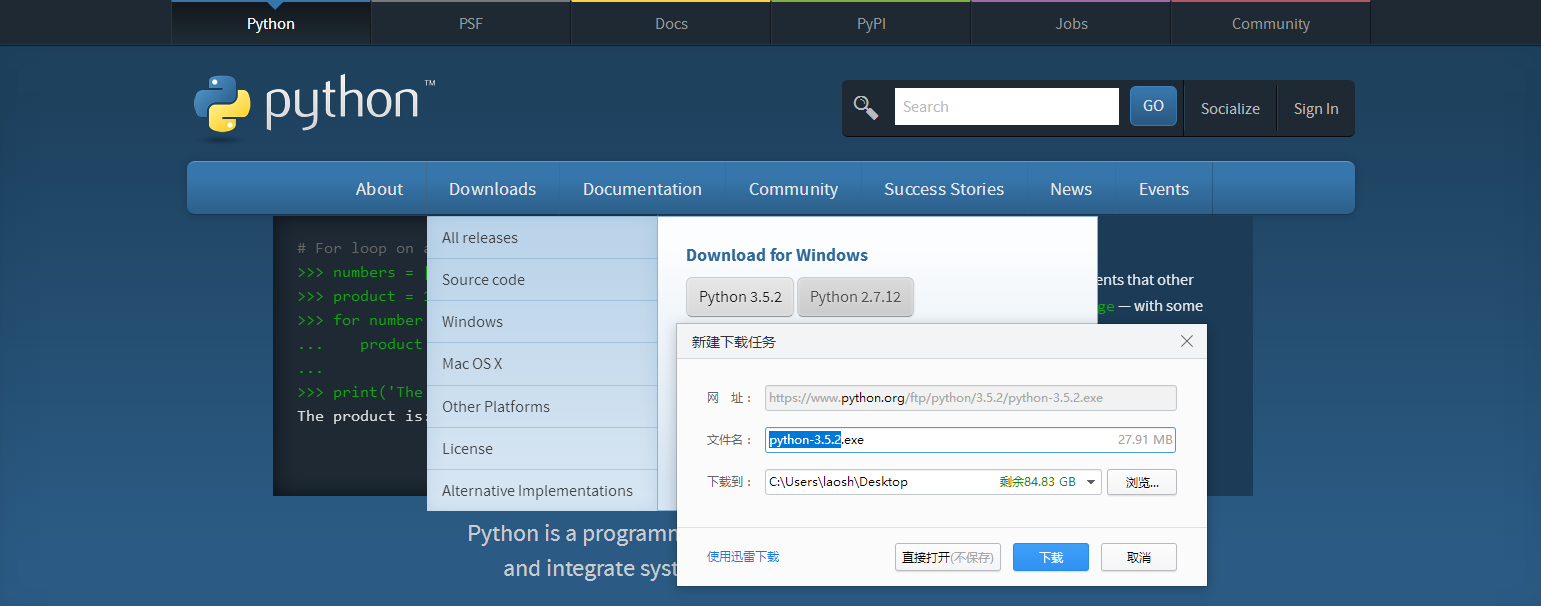Image resolution: width=1541 pixels, height=606 pixels.
Task: Click the Python logo icon
Action: pyautogui.click(x=222, y=104)
